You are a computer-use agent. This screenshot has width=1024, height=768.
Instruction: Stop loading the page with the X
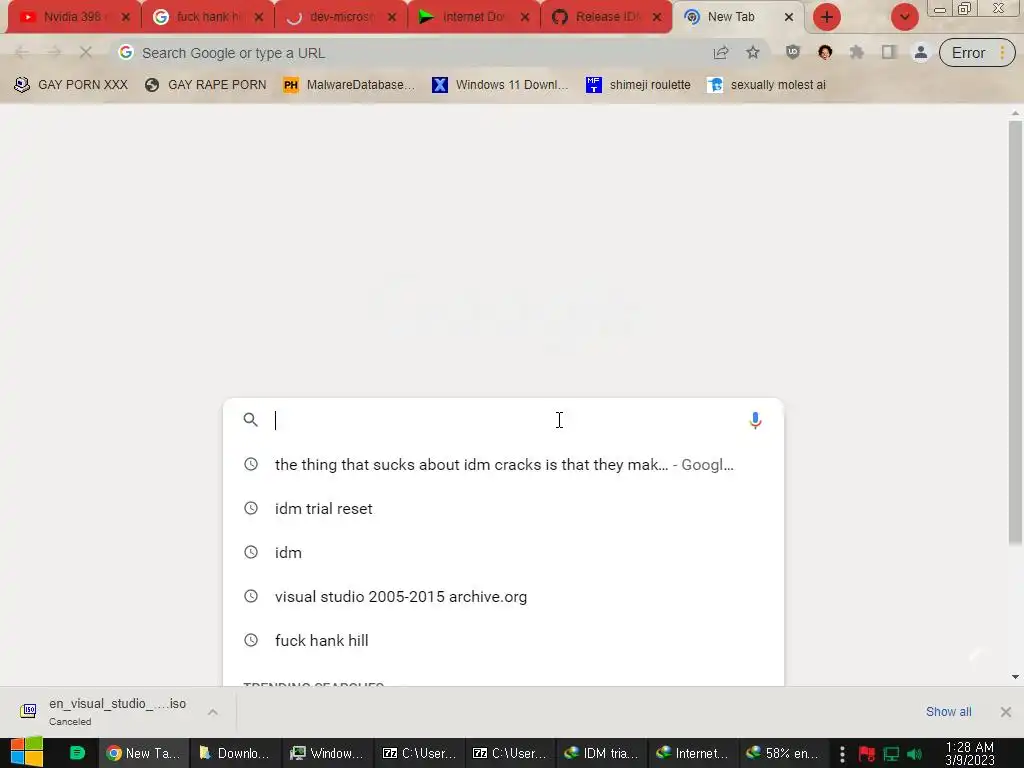pyautogui.click(x=86, y=52)
